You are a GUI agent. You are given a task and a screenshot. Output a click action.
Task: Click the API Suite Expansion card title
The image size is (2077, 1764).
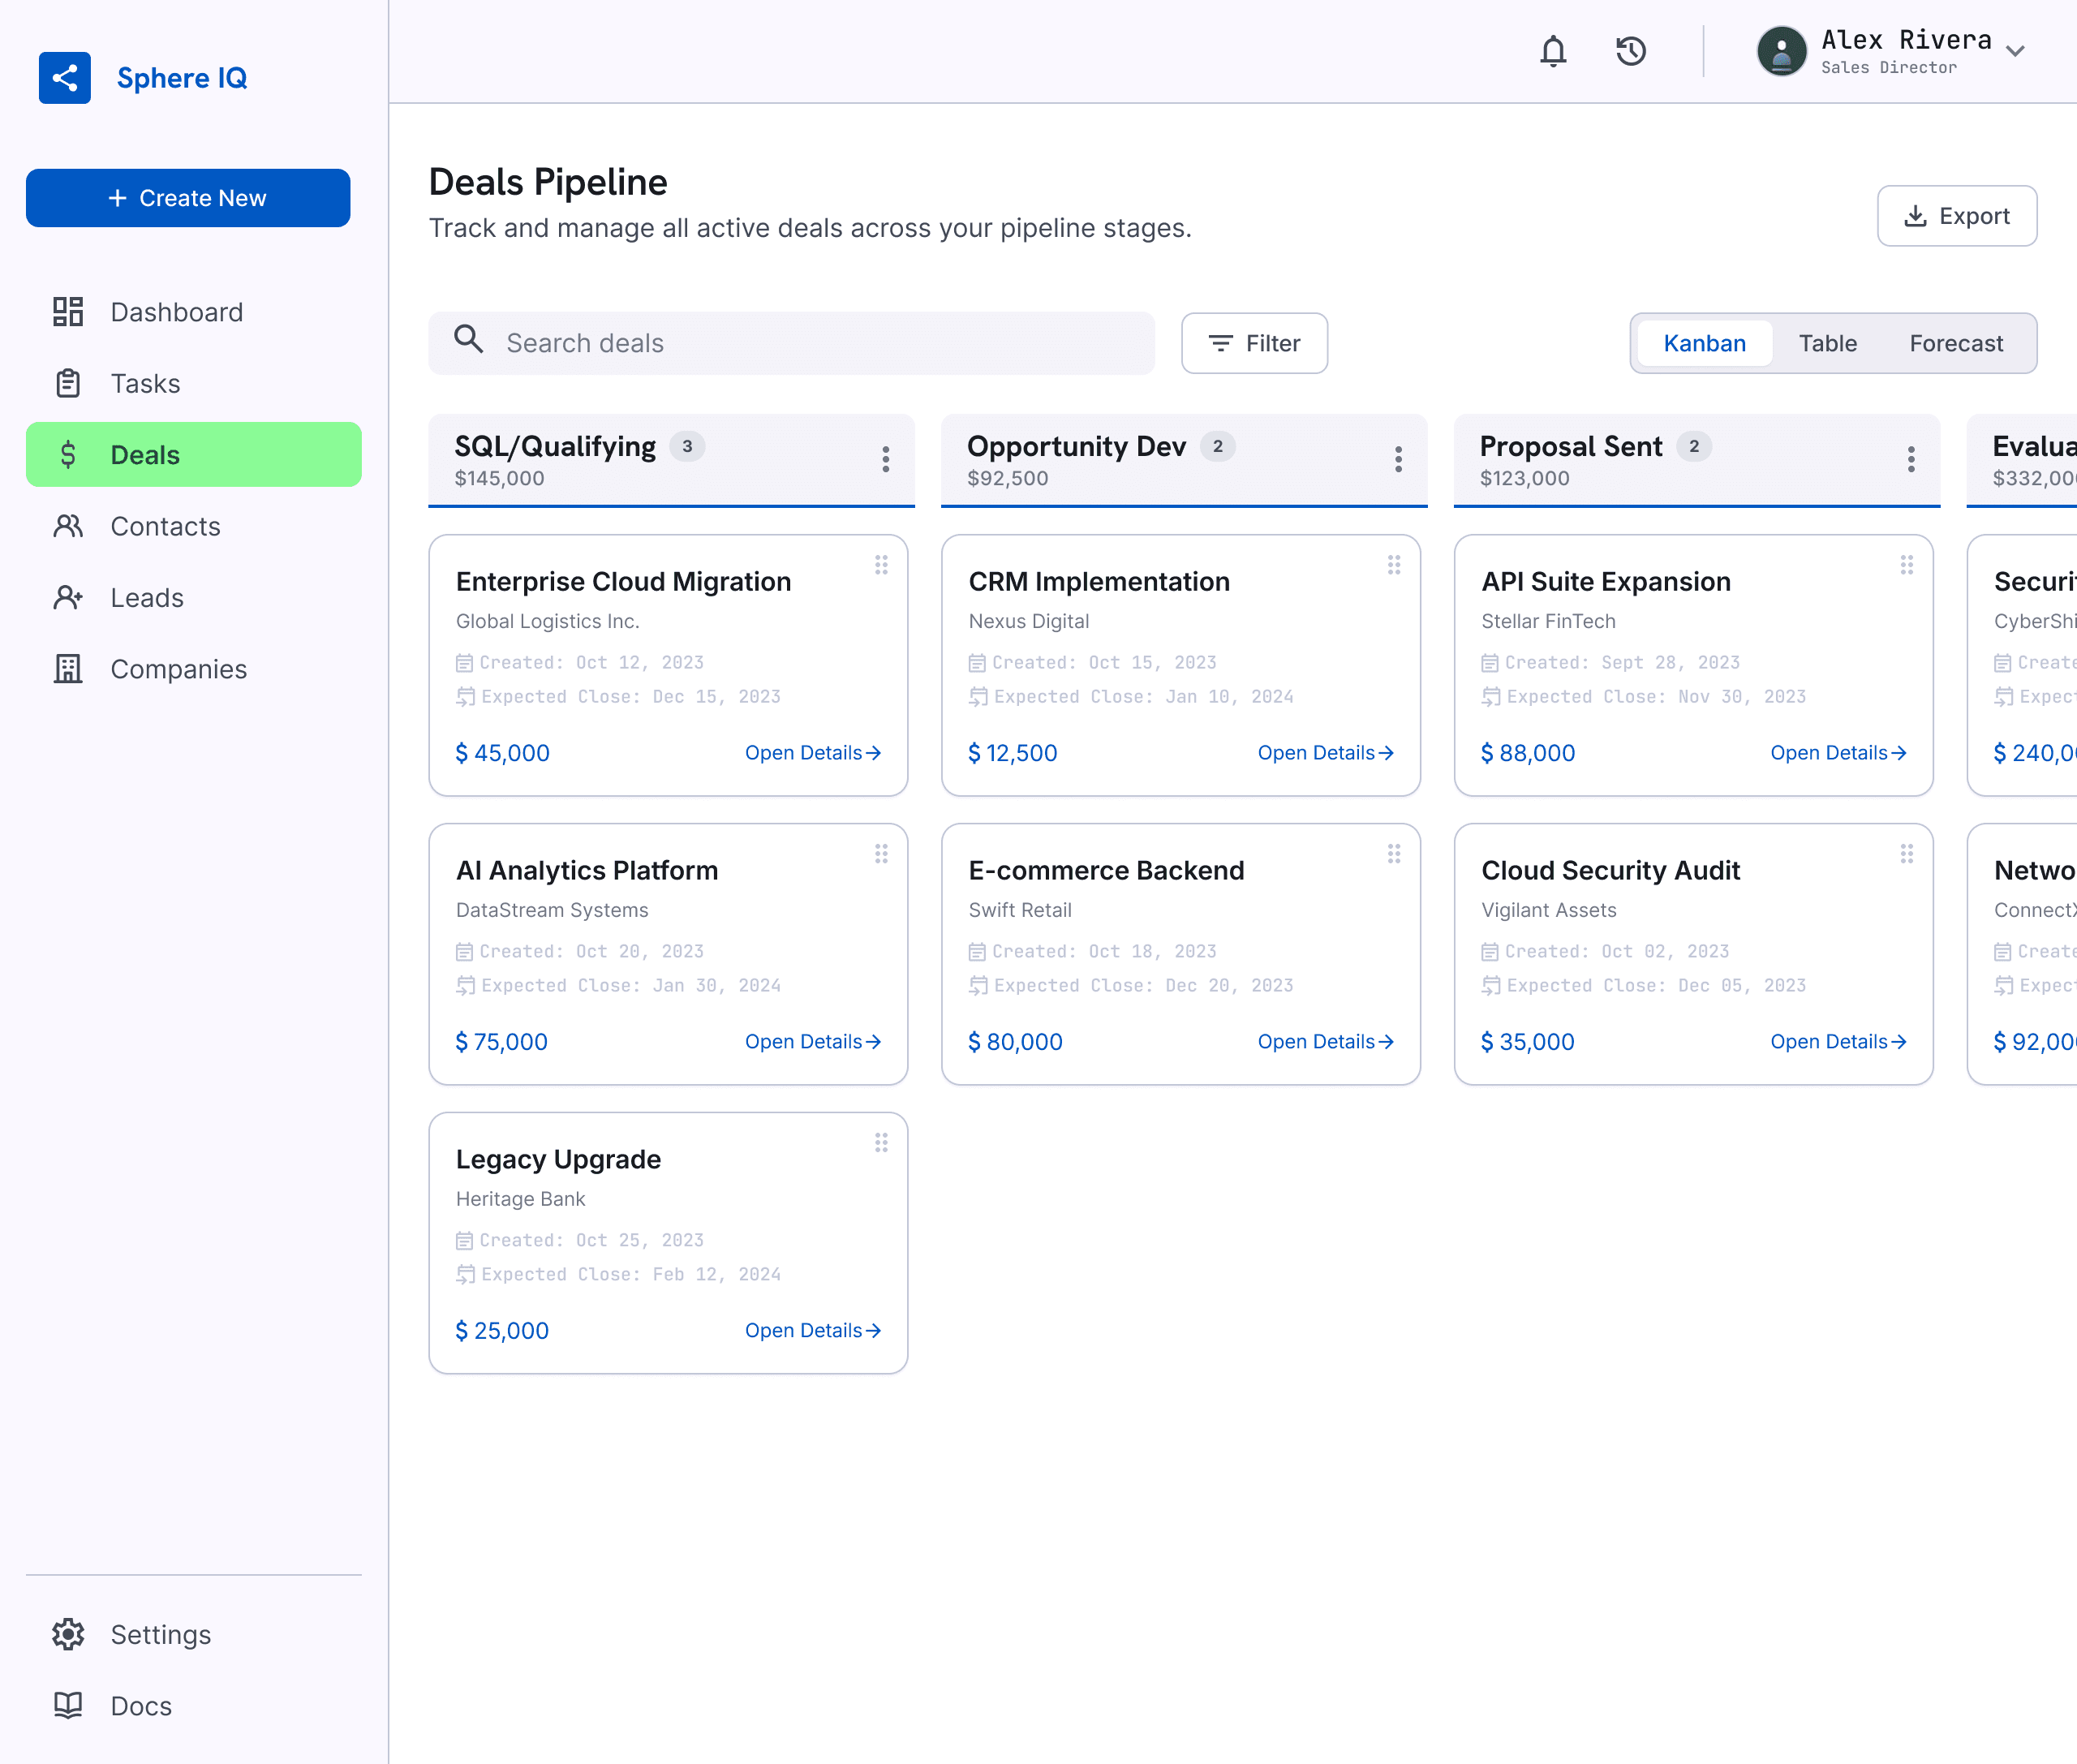1606,582
